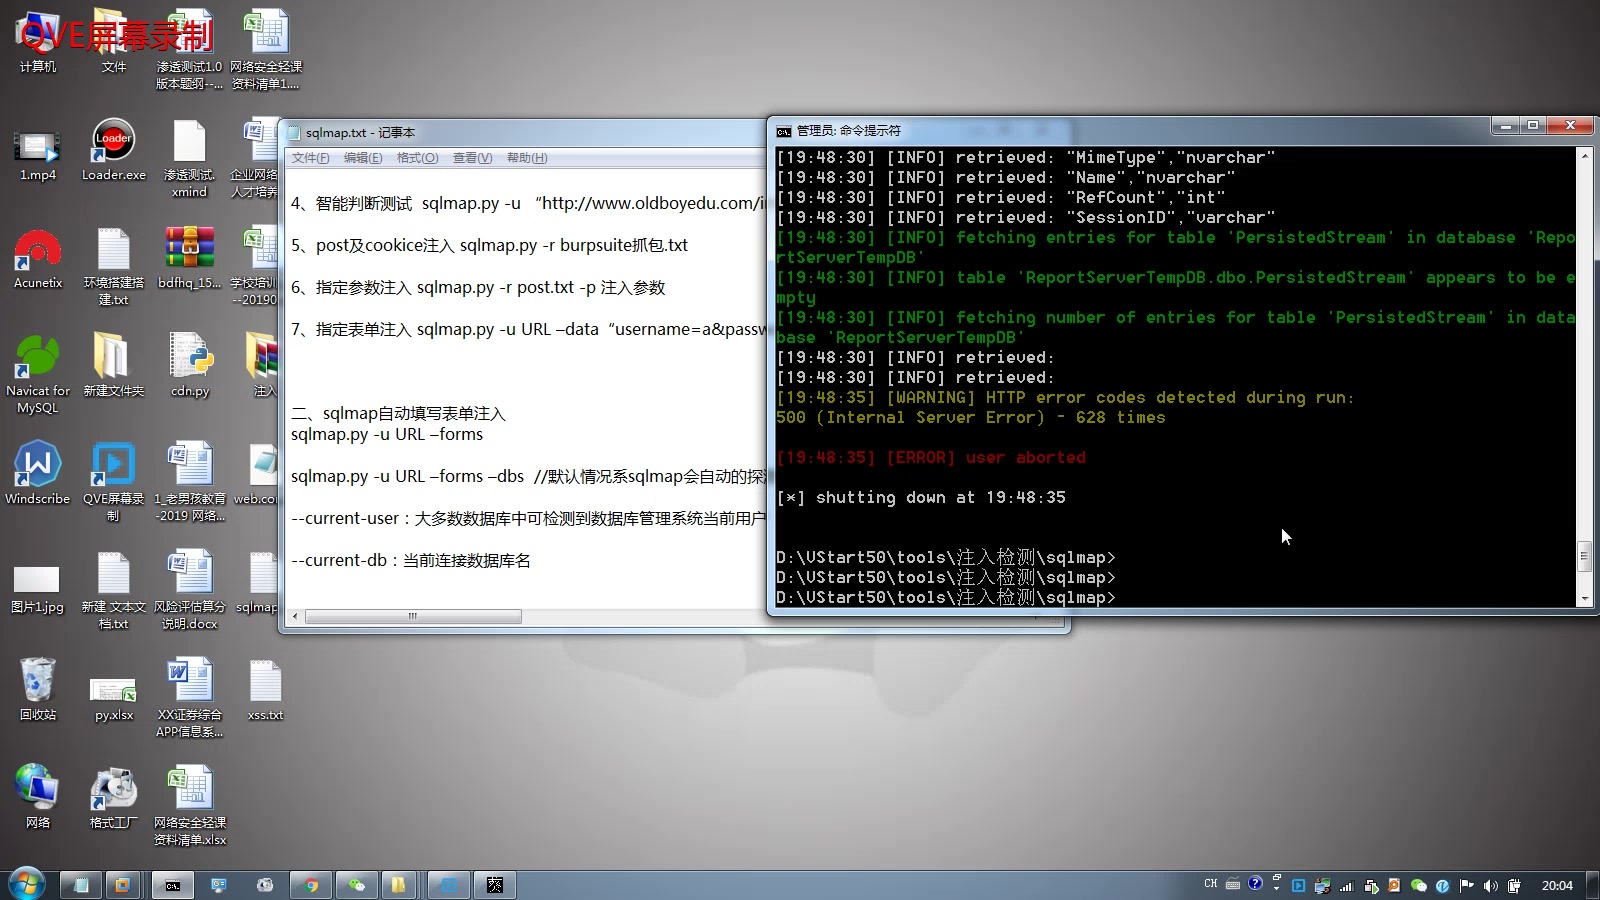
Task: Click the '[ERROR] user aborted' line in the console
Action: 931,457
